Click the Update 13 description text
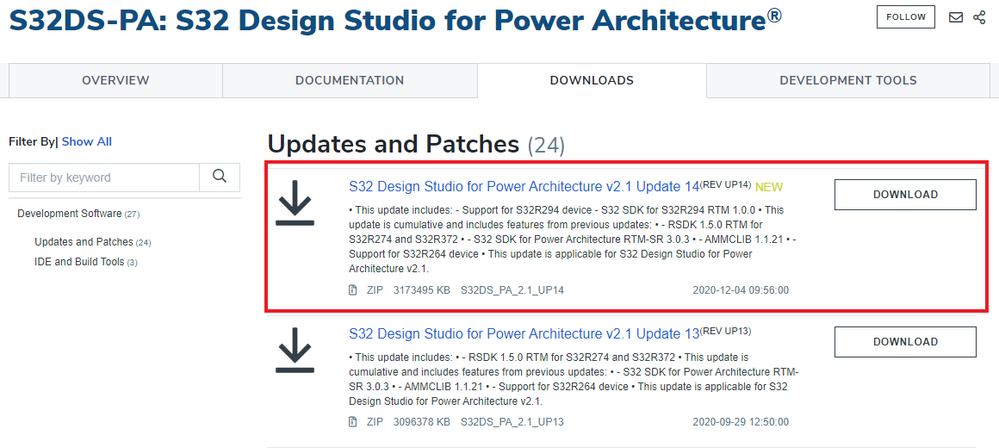Viewport: 999px width, 448px height. (572, 379)
